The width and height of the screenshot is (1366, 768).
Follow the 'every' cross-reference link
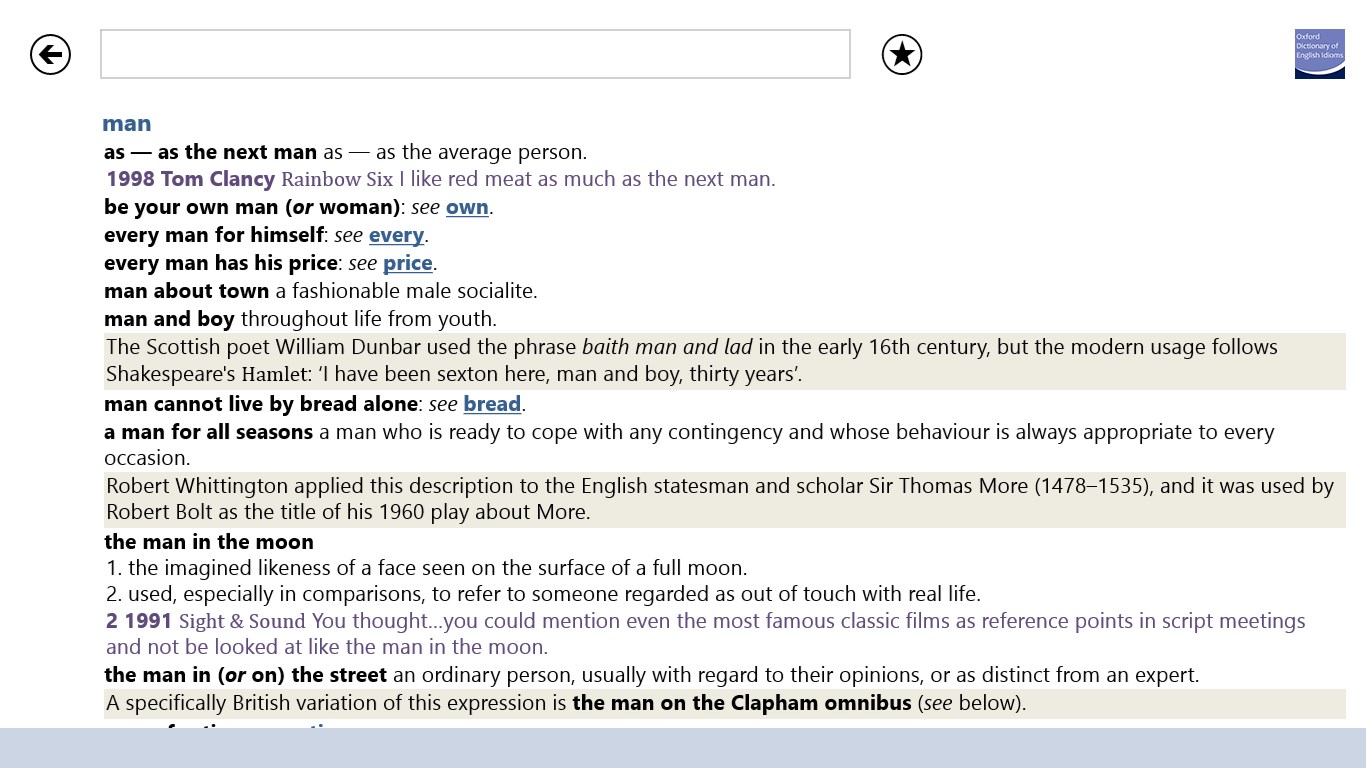click(x=396, y=235)
